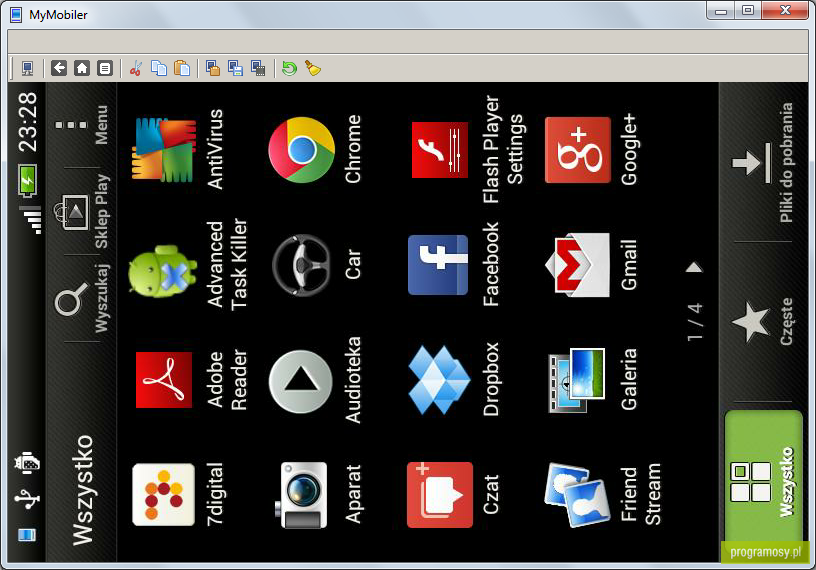
Task: Click the record video toolbar icon
Action: tap(259, 68)
